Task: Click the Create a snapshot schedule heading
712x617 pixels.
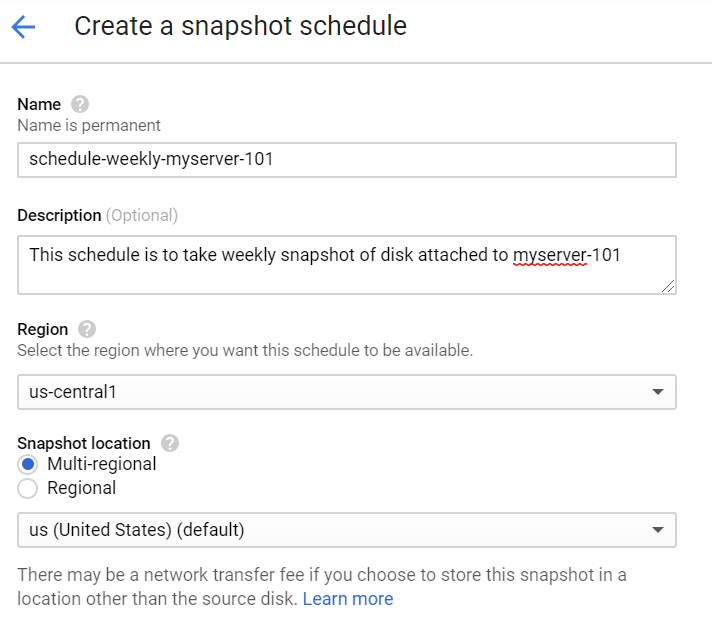Action: point(240,26)
